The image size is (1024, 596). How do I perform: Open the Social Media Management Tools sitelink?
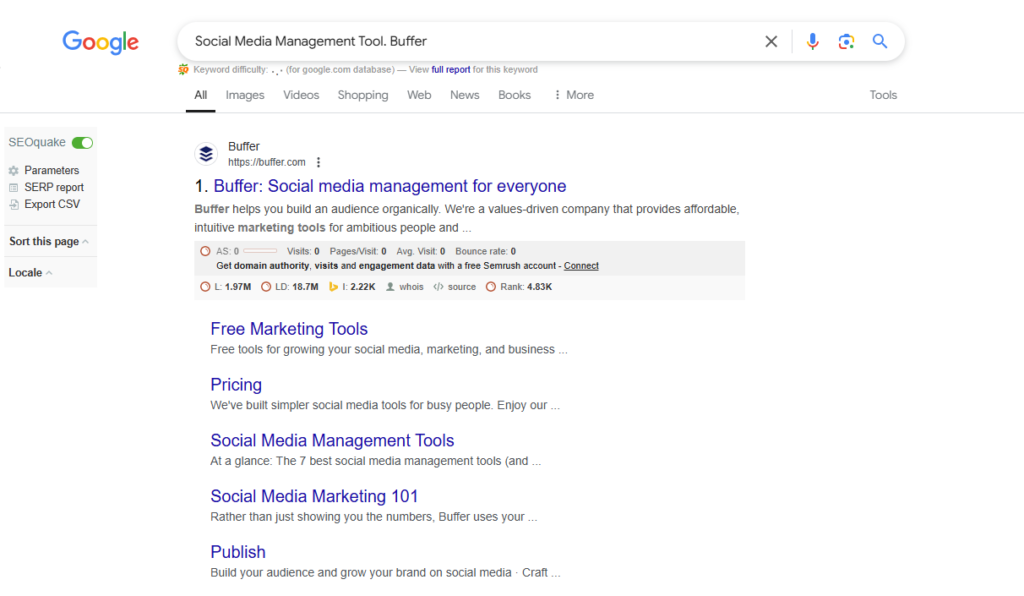click(x=332, y=441)
